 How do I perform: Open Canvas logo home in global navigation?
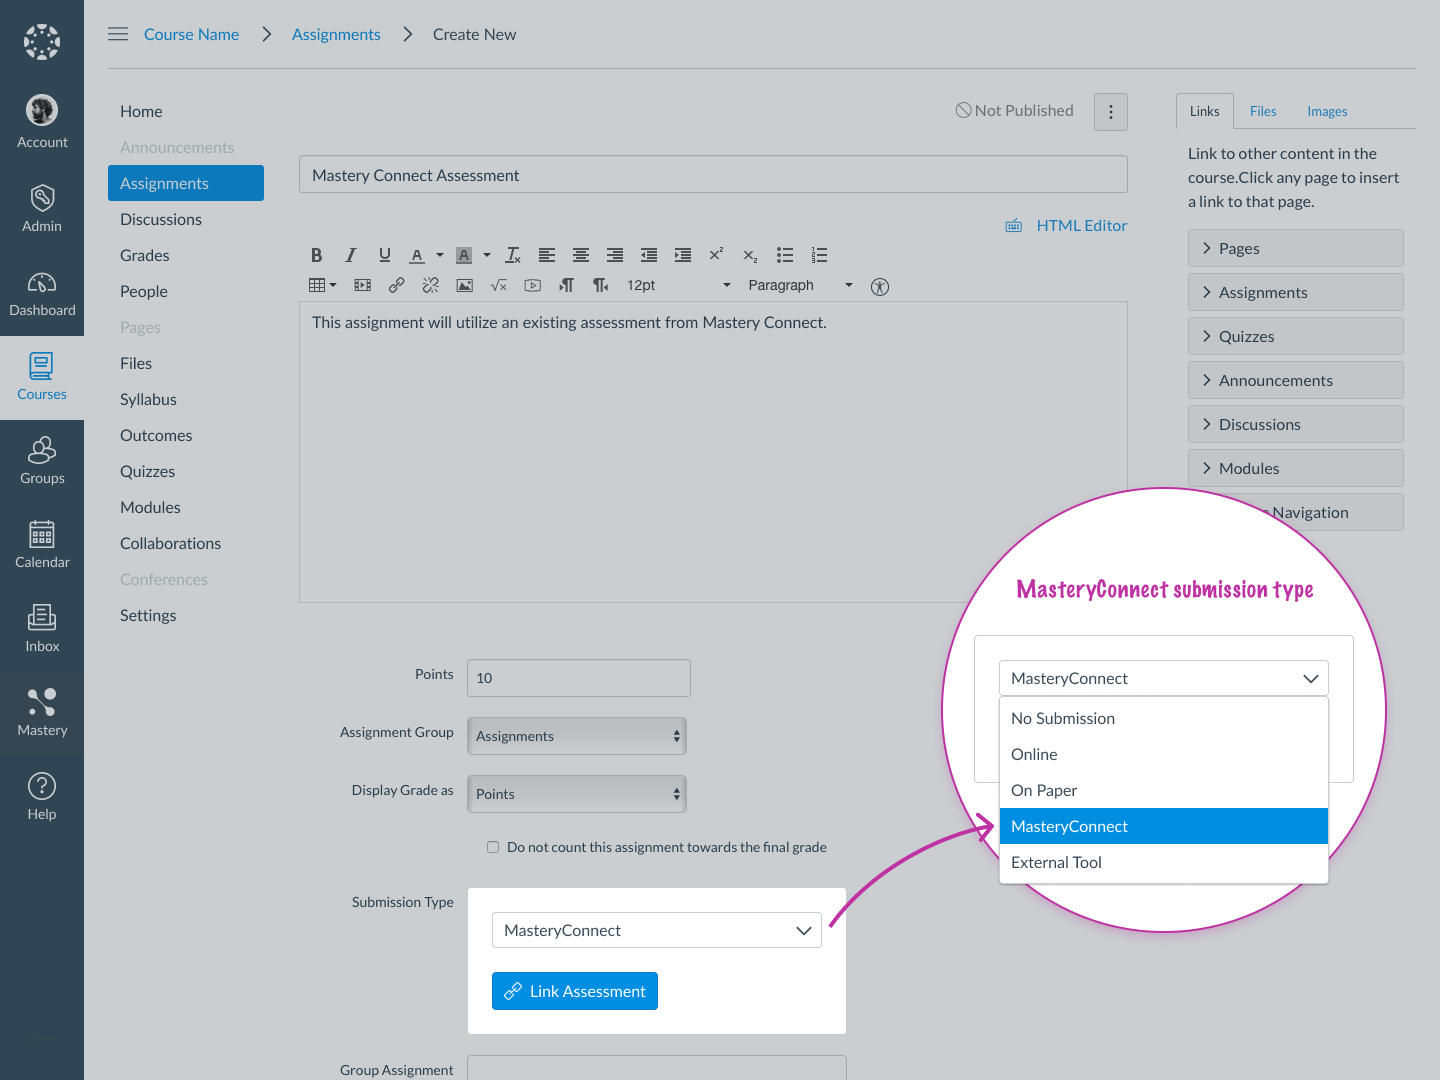[x=42, y=42]
